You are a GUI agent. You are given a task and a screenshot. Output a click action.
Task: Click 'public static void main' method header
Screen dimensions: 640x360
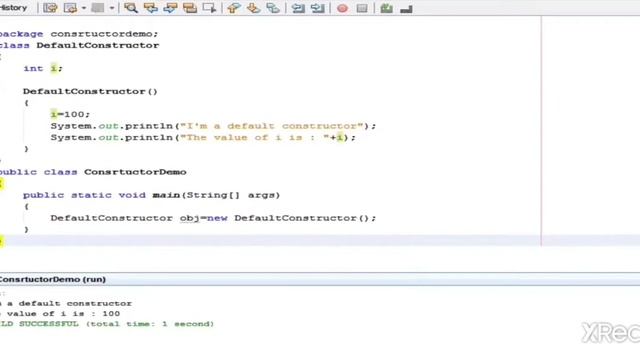click(151, 195)
